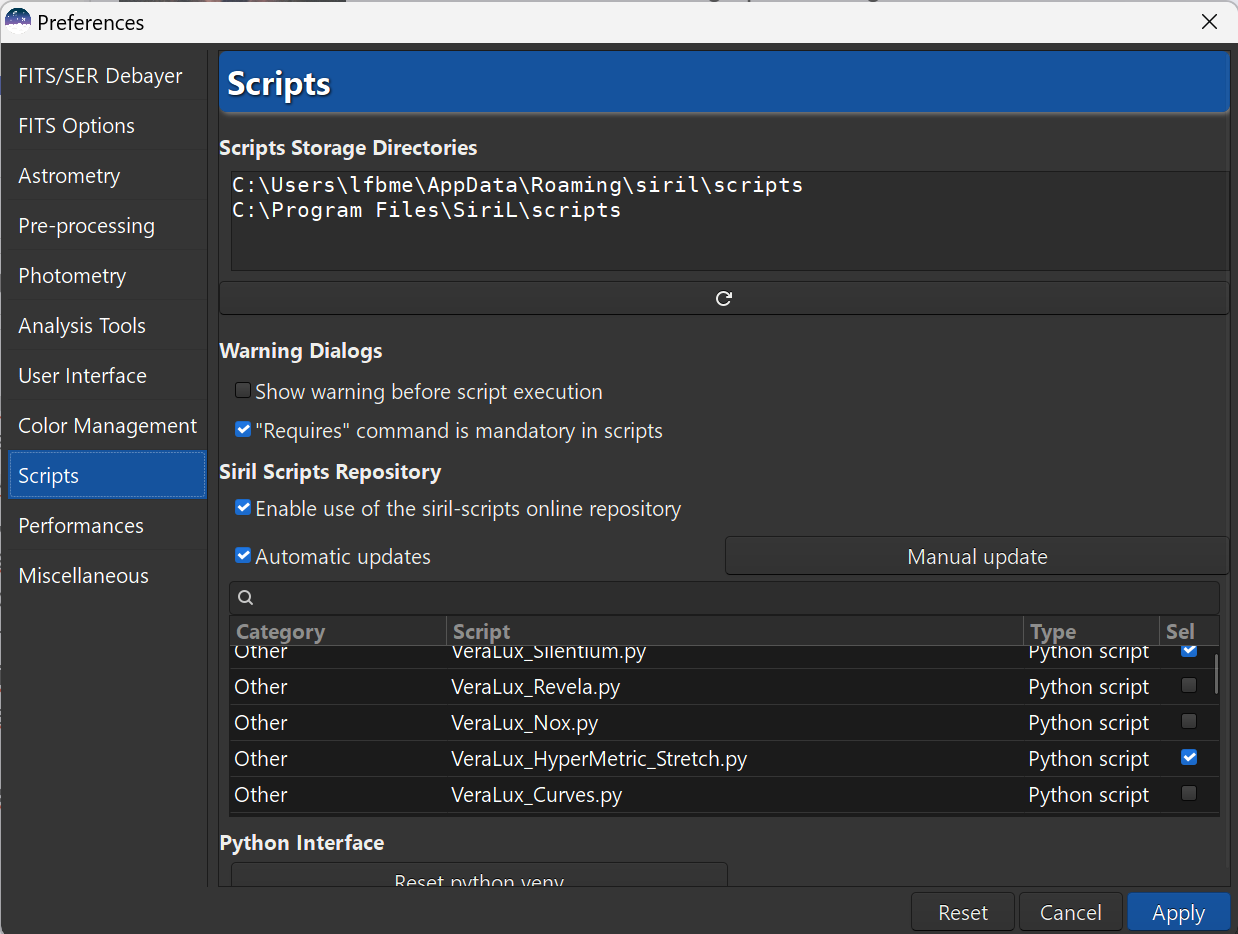Open Photometry preferences page
This screenshot has width=1238, height=934.
[106, 276]
